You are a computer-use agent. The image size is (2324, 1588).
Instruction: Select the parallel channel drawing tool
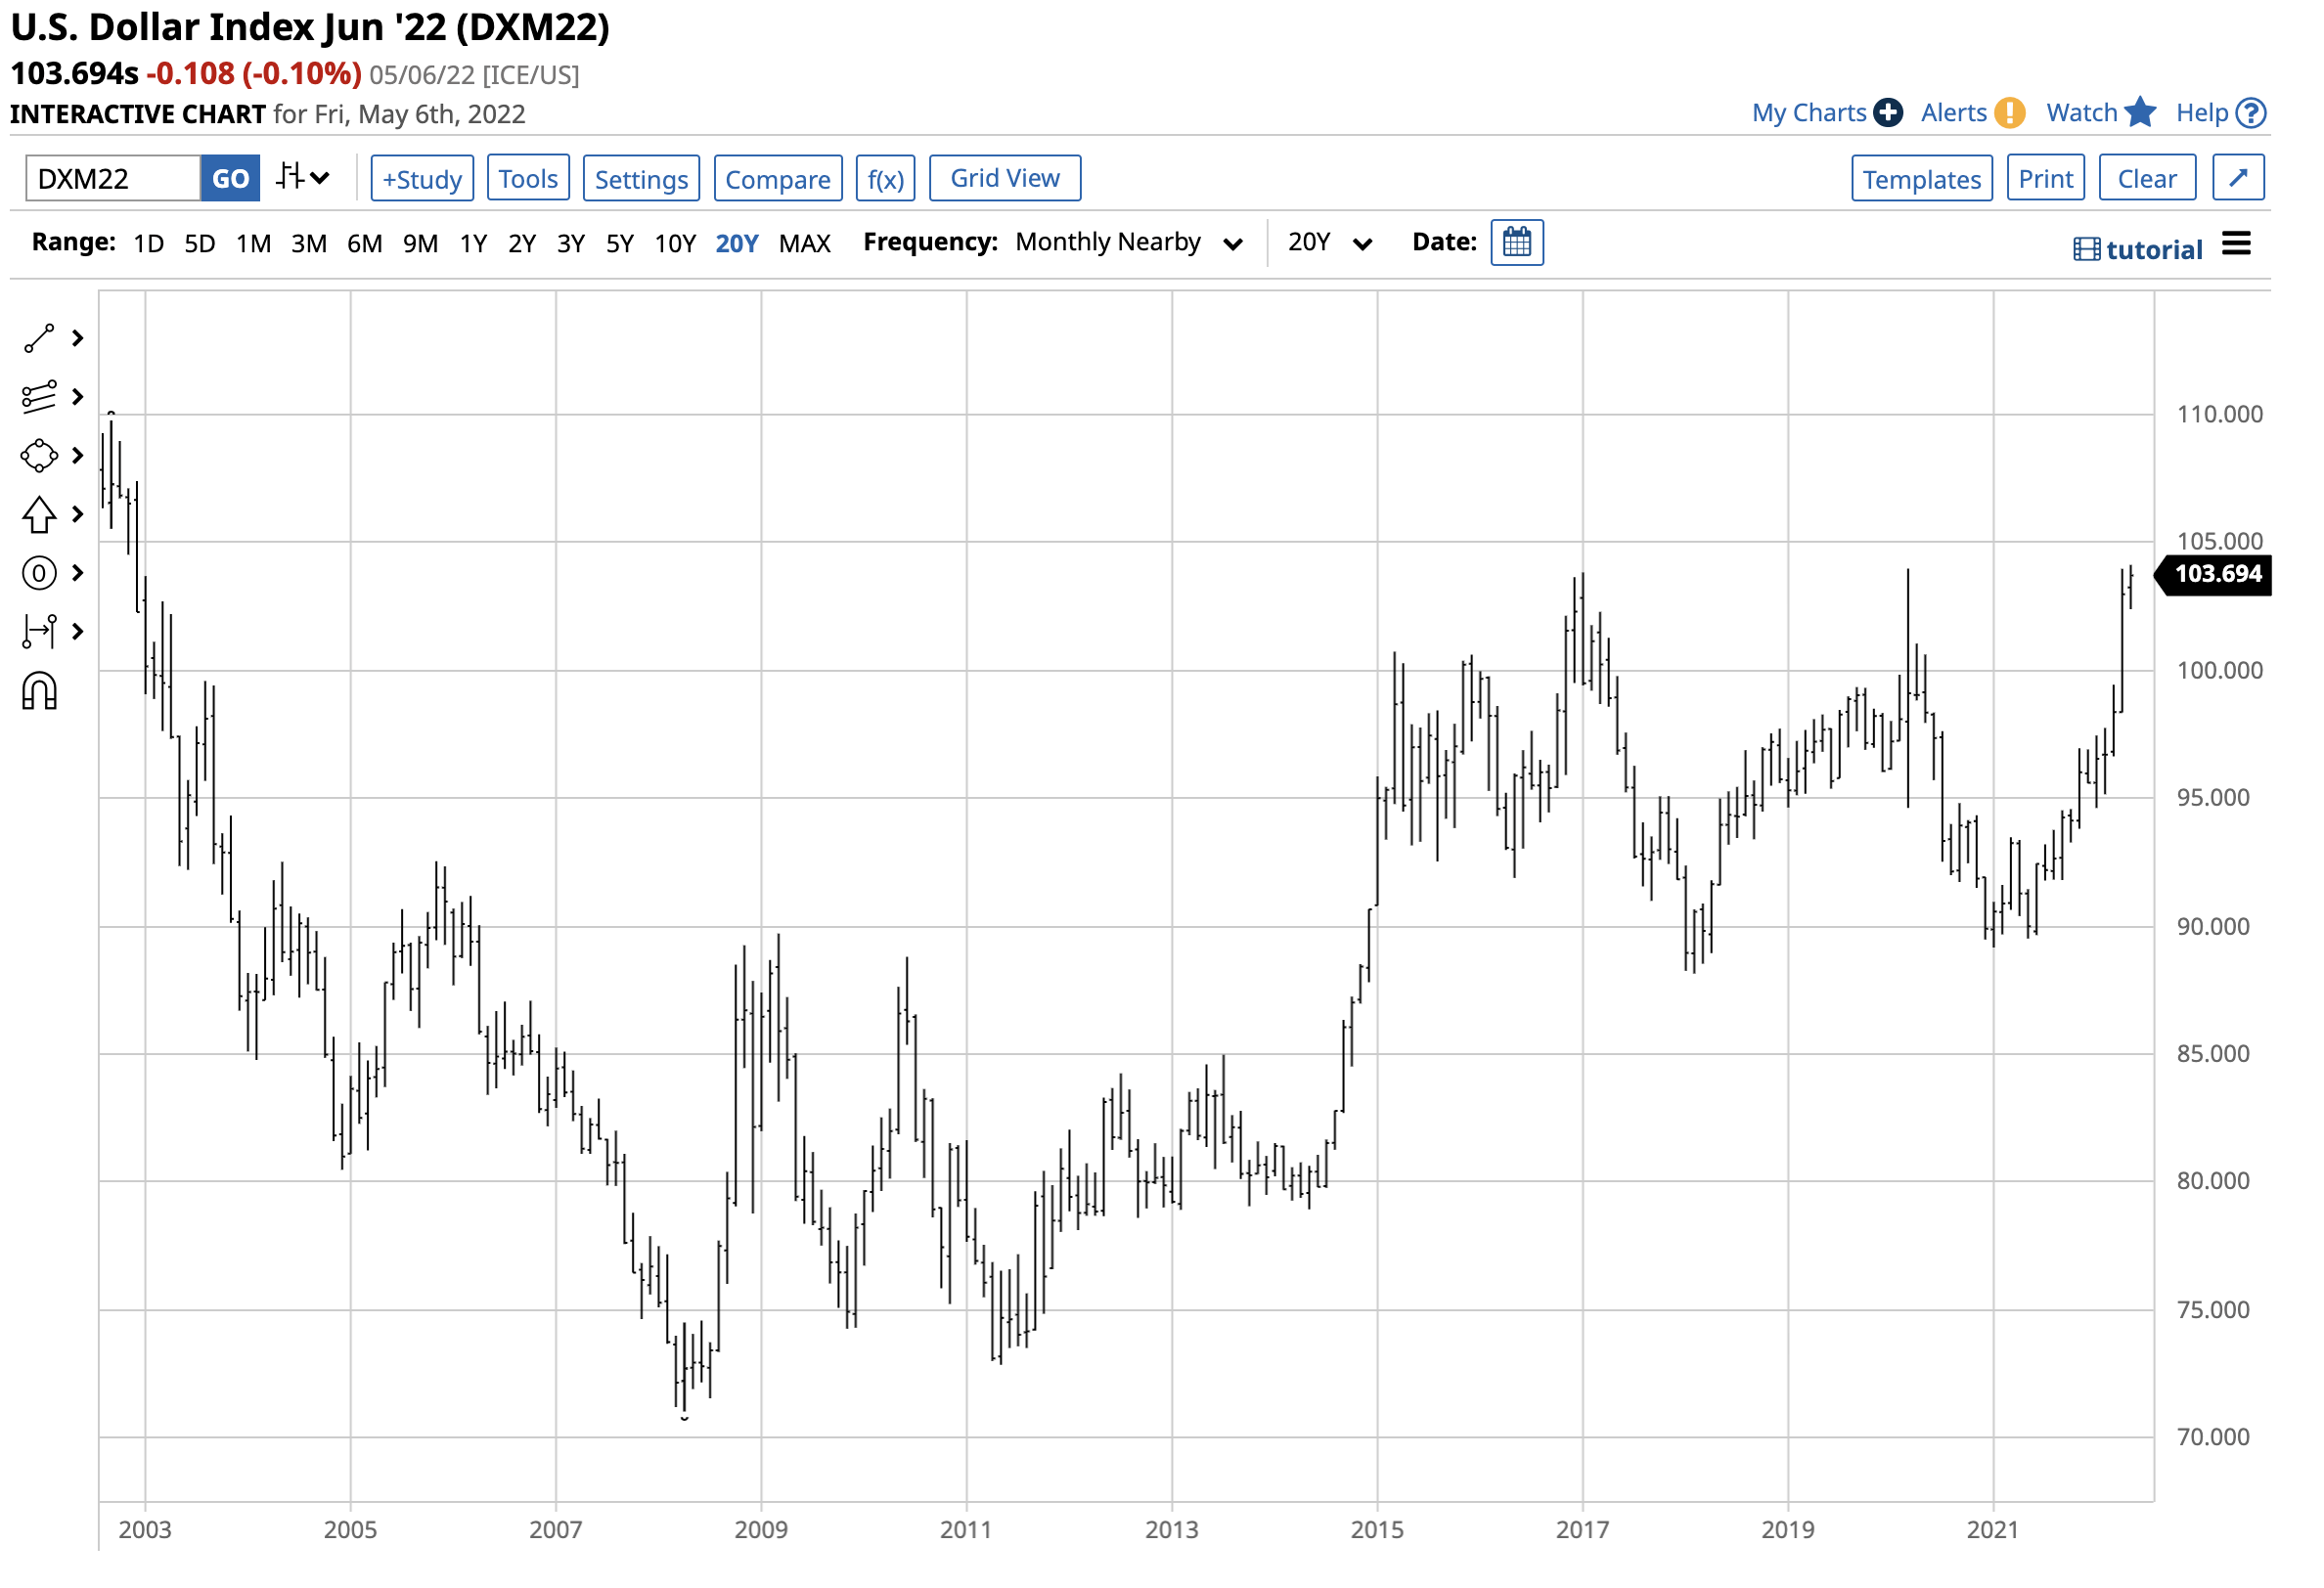[38, 396]
